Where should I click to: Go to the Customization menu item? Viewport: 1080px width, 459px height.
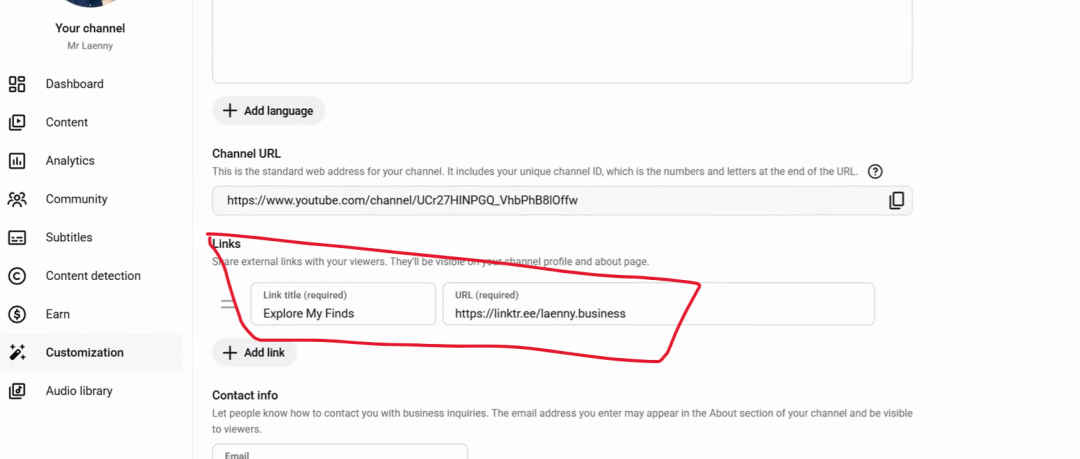click(x=92, y=353)
